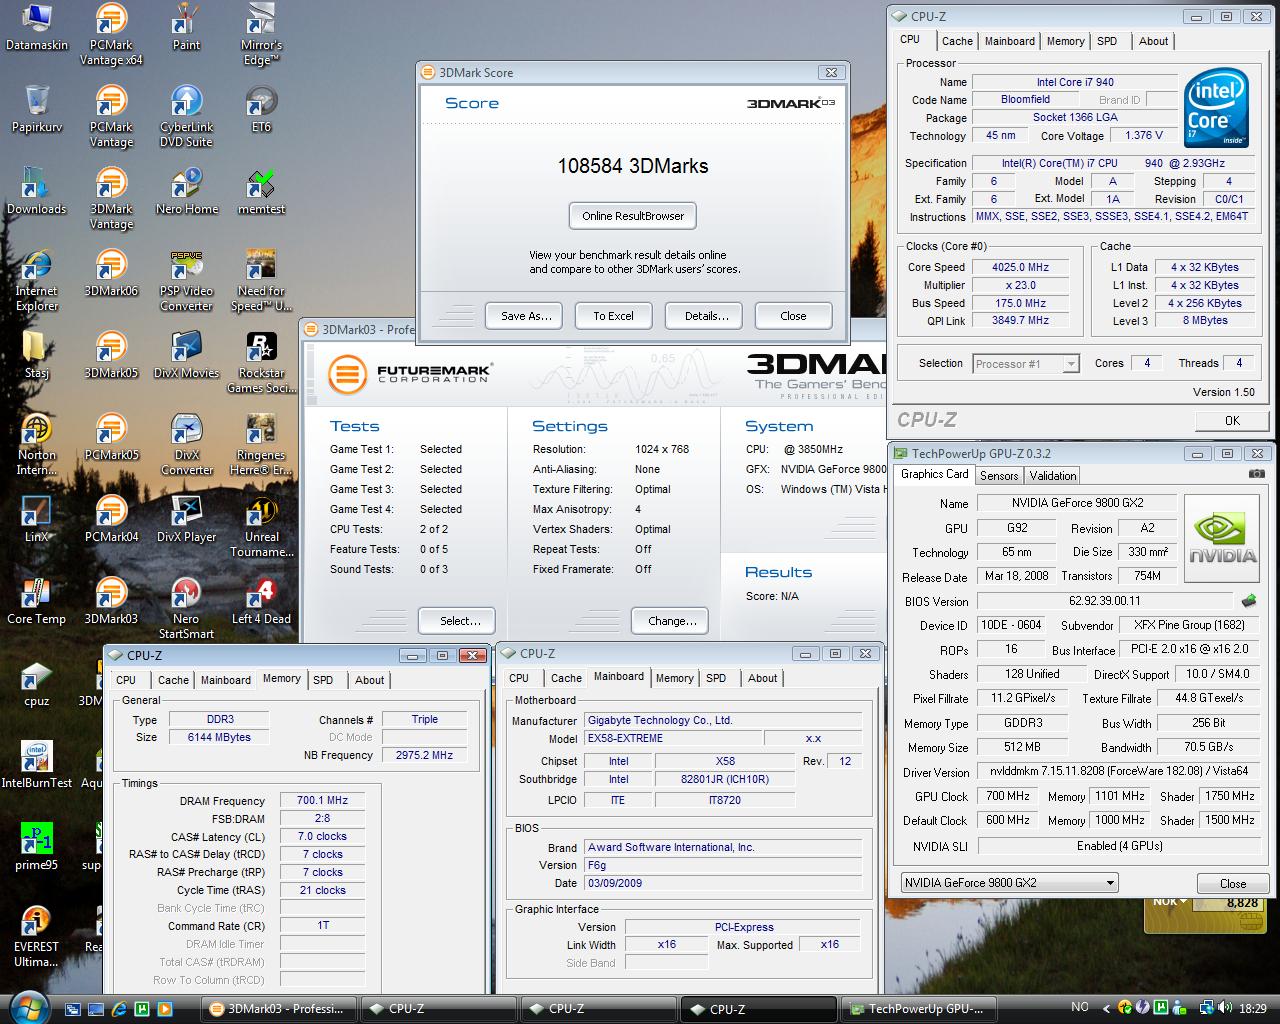Click Save As in 3DMark Score
This screenshot has width=1280, height=1024.
click(526, 316)
